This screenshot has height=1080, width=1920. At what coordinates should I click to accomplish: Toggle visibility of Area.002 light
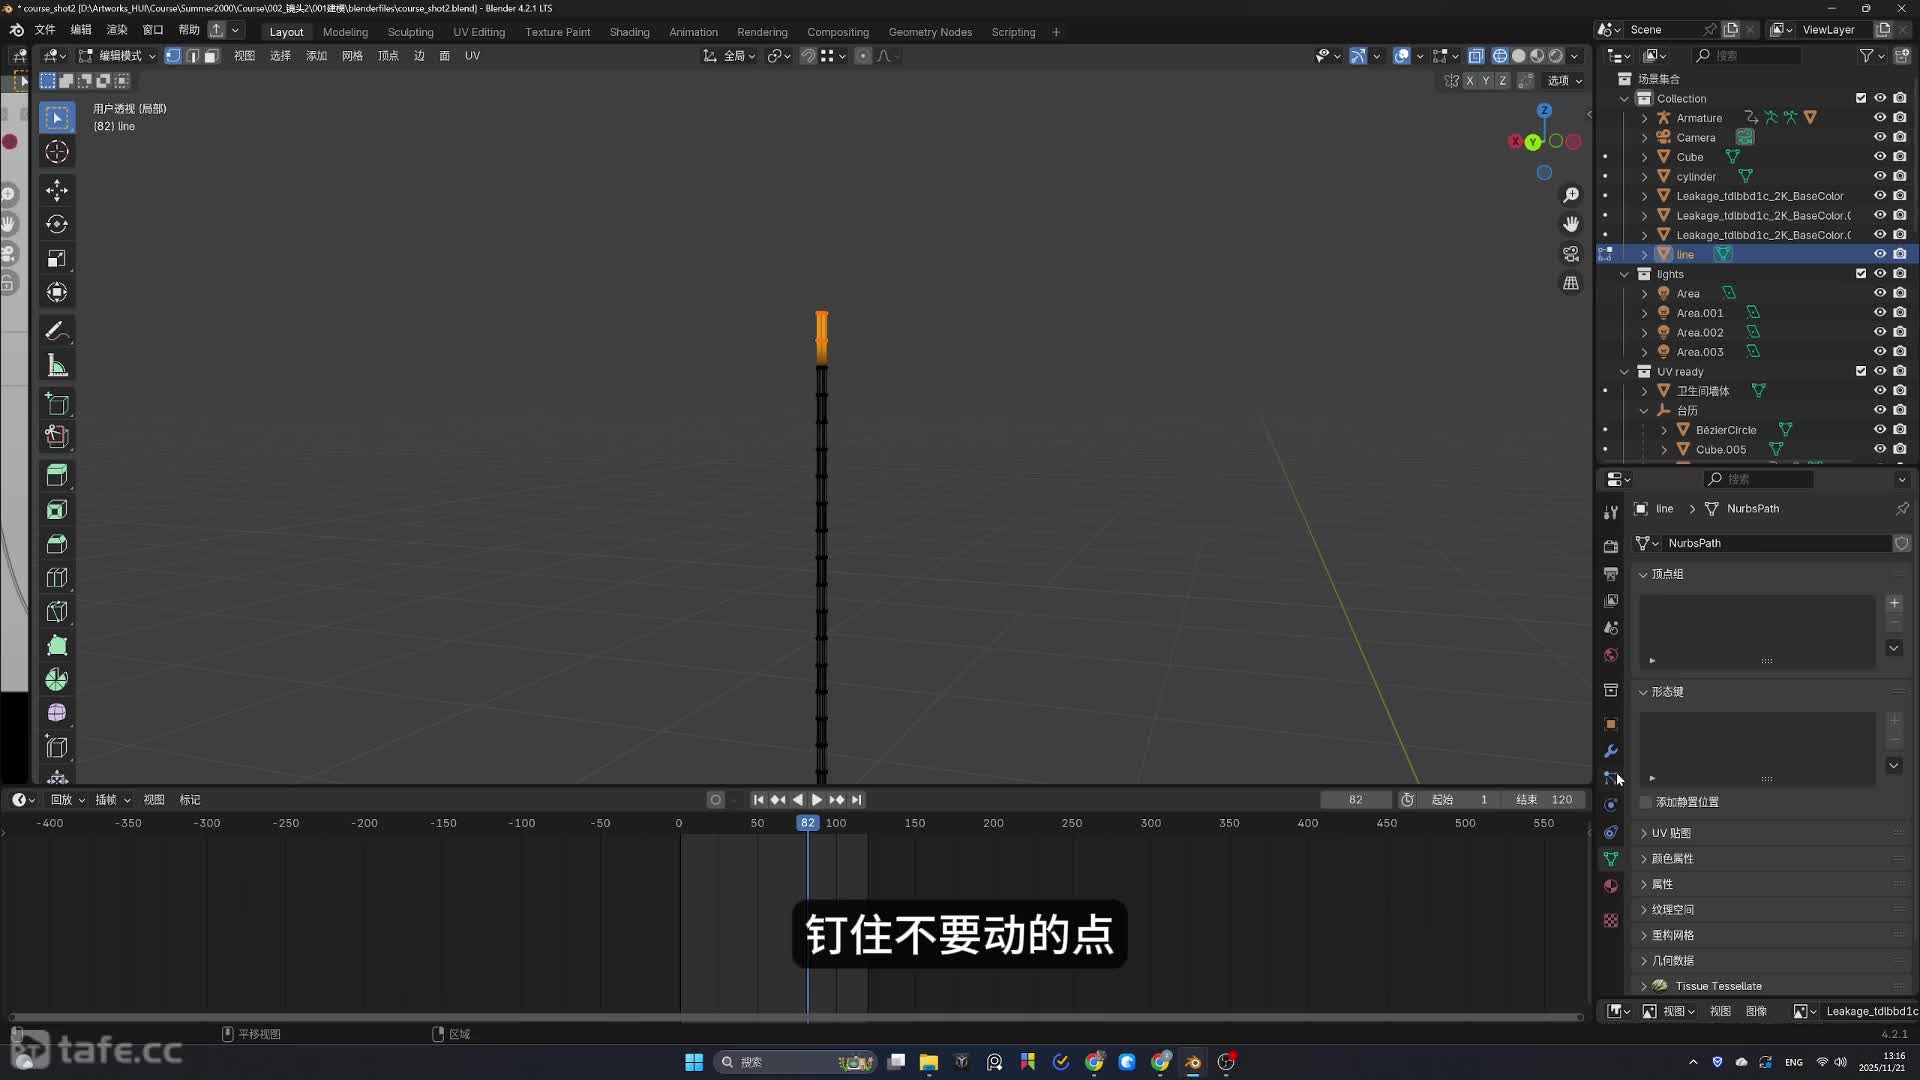point(1880,332)
